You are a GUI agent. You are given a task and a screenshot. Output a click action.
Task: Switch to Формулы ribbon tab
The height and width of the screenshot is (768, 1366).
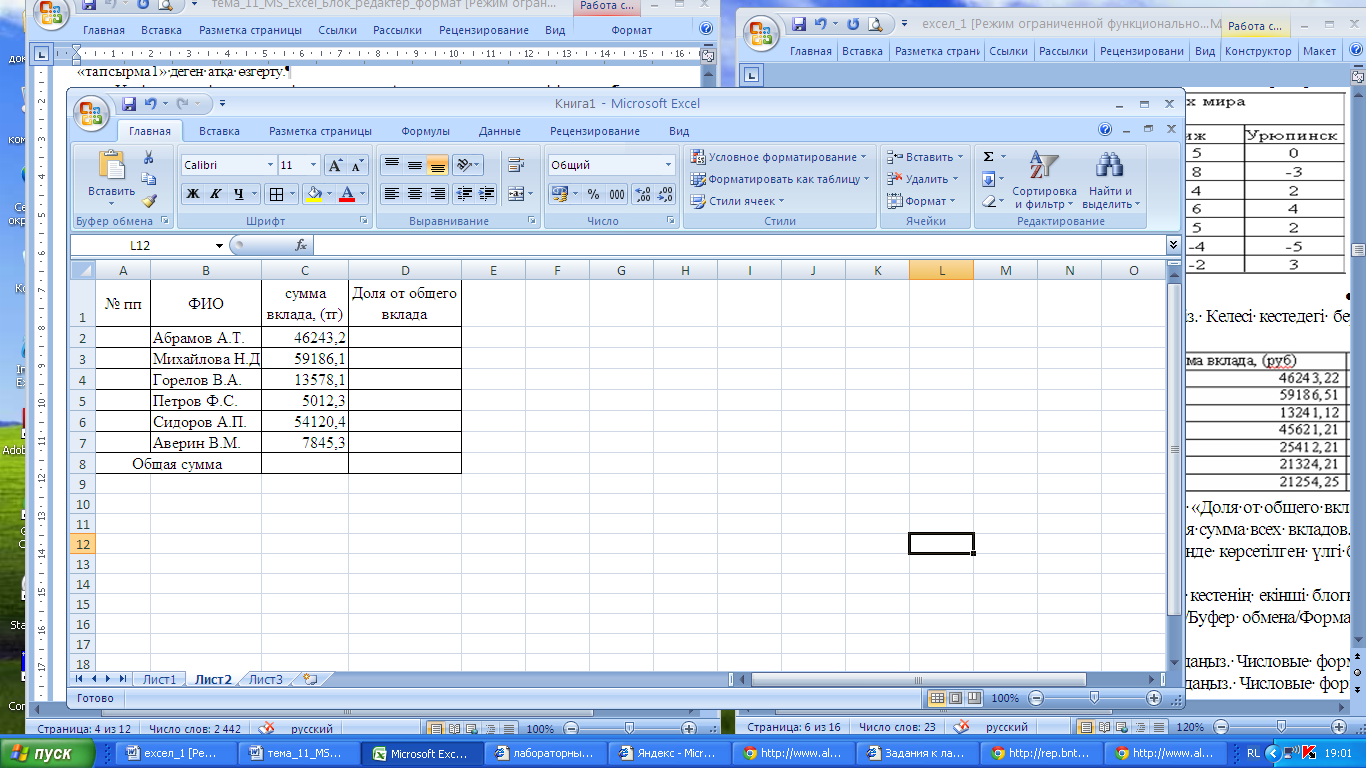(425, 131)
